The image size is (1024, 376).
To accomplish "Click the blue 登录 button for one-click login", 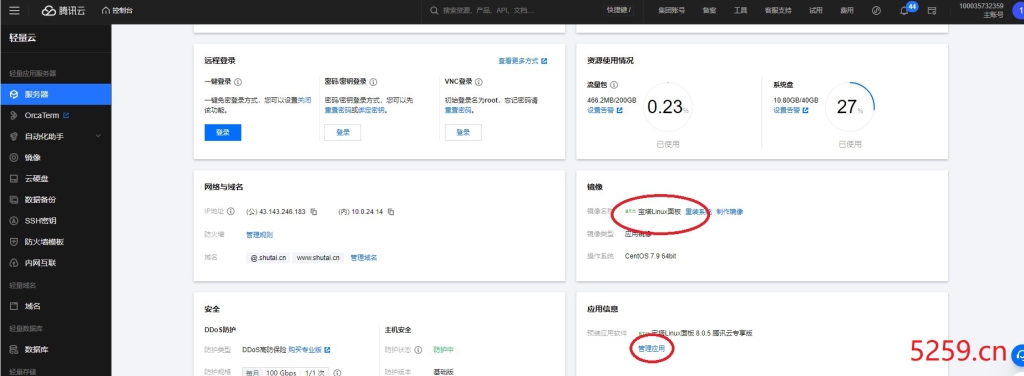I will (x=223, y=133).
